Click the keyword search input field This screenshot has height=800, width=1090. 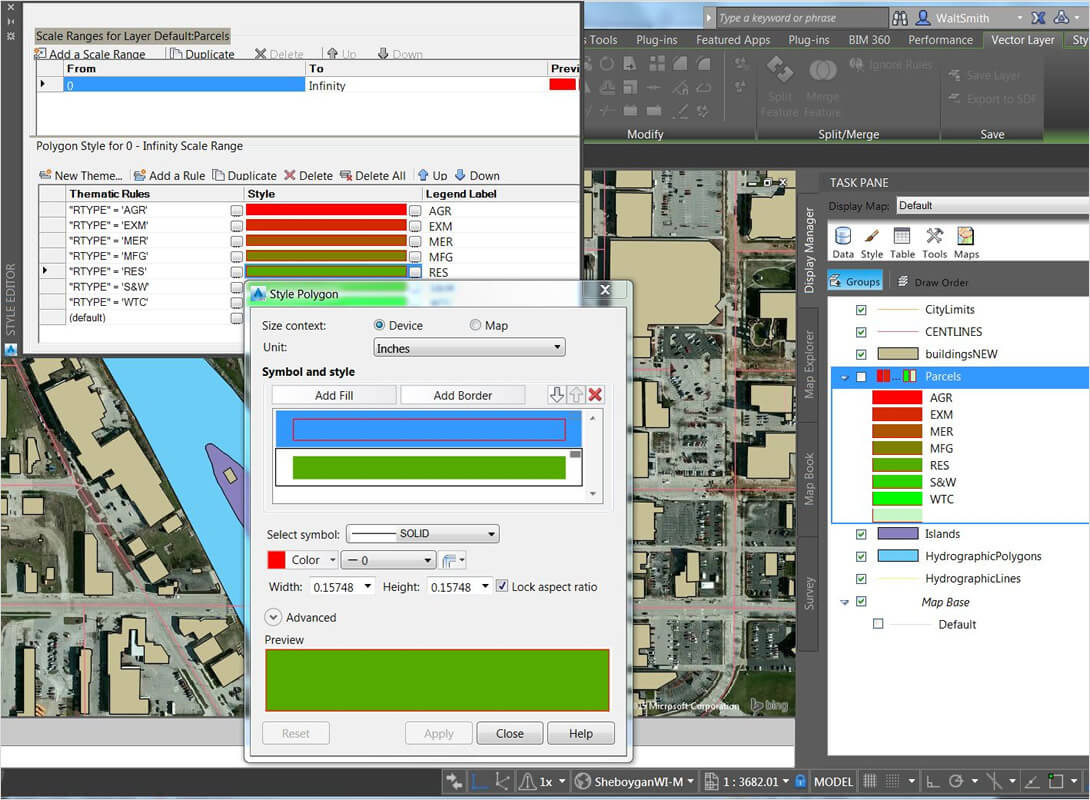[800, 18]
